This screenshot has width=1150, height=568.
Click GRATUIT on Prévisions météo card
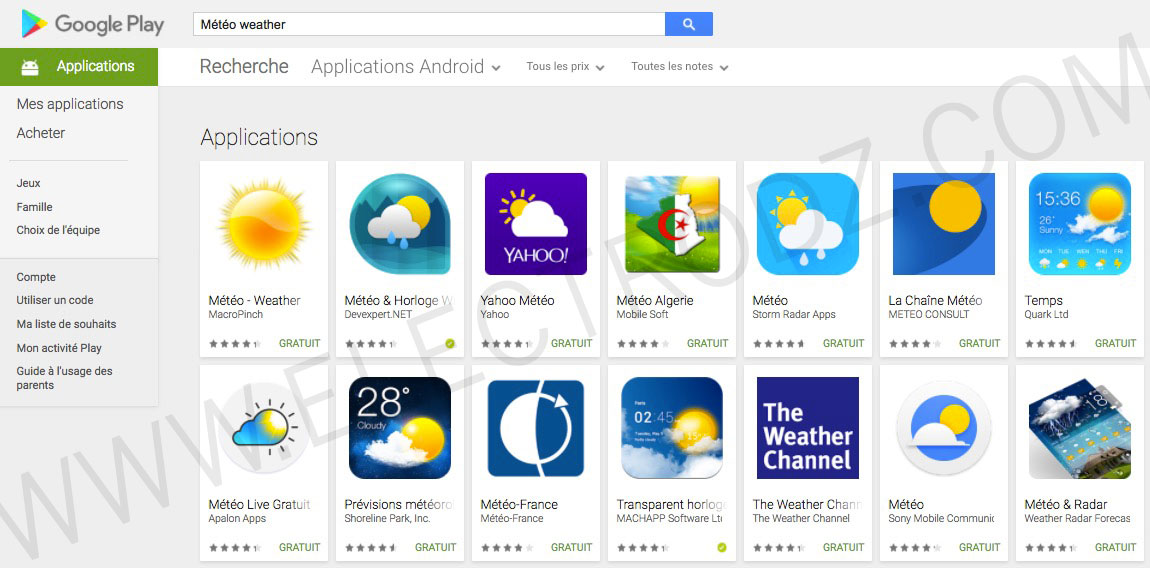(436, 547)
